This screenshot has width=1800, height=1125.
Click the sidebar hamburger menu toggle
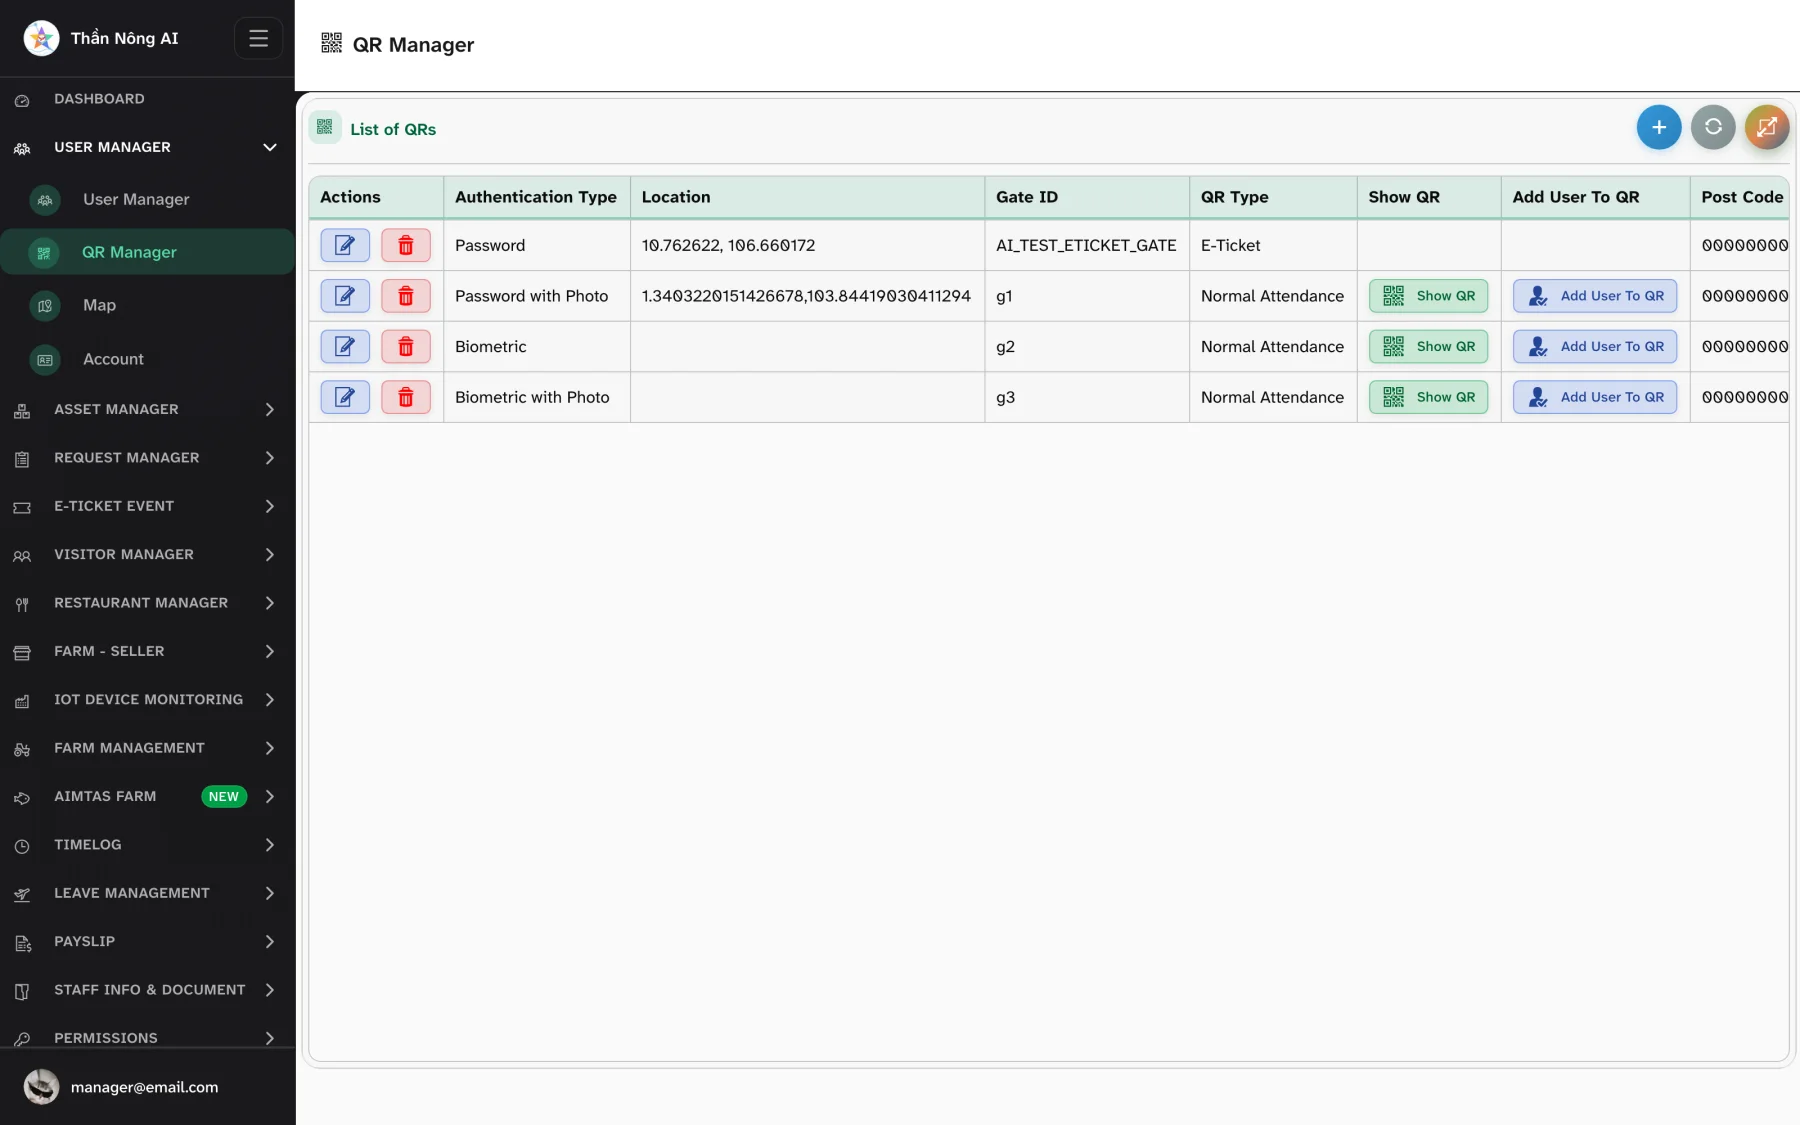click(x=258, y=38)
